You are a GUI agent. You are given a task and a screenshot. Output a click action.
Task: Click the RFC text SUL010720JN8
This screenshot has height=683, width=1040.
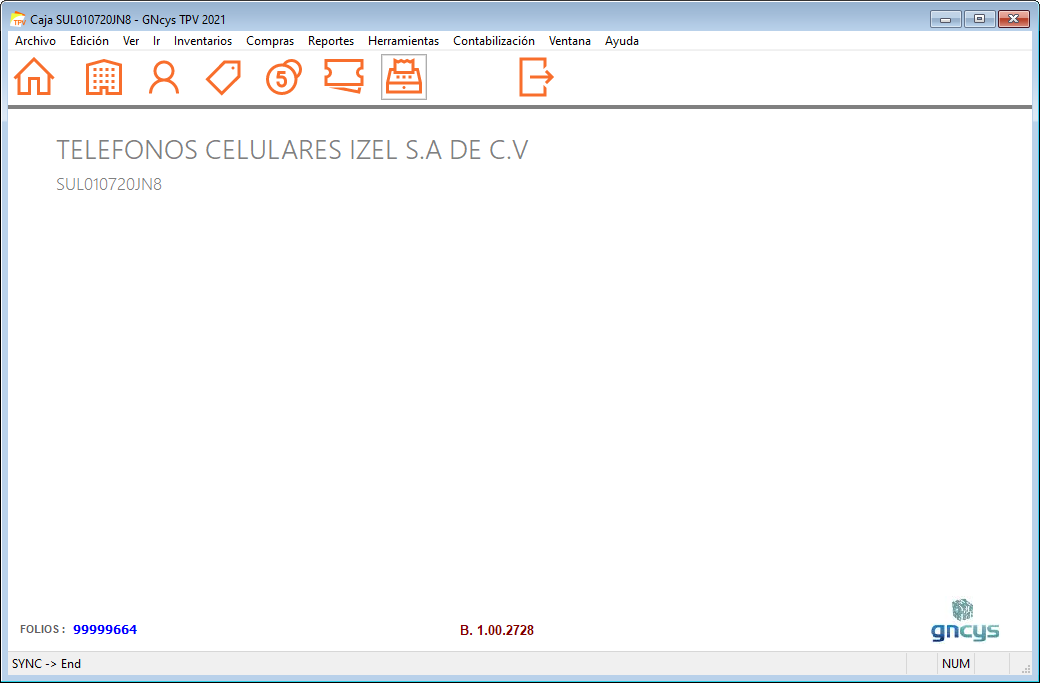pyautogui.click(x=109, y=184)
